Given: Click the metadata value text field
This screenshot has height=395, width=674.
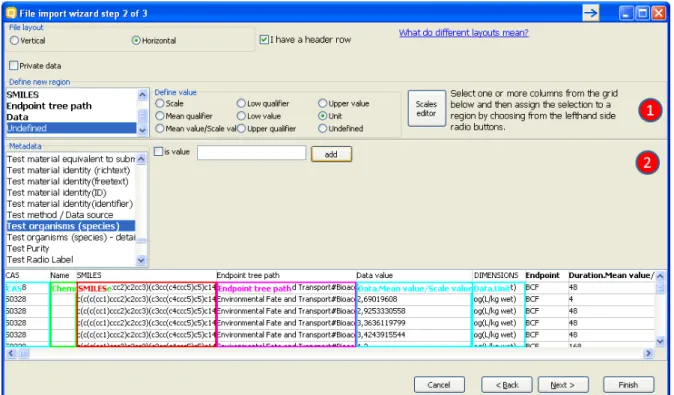Looking at the screenshot, I should coord(251,153).
